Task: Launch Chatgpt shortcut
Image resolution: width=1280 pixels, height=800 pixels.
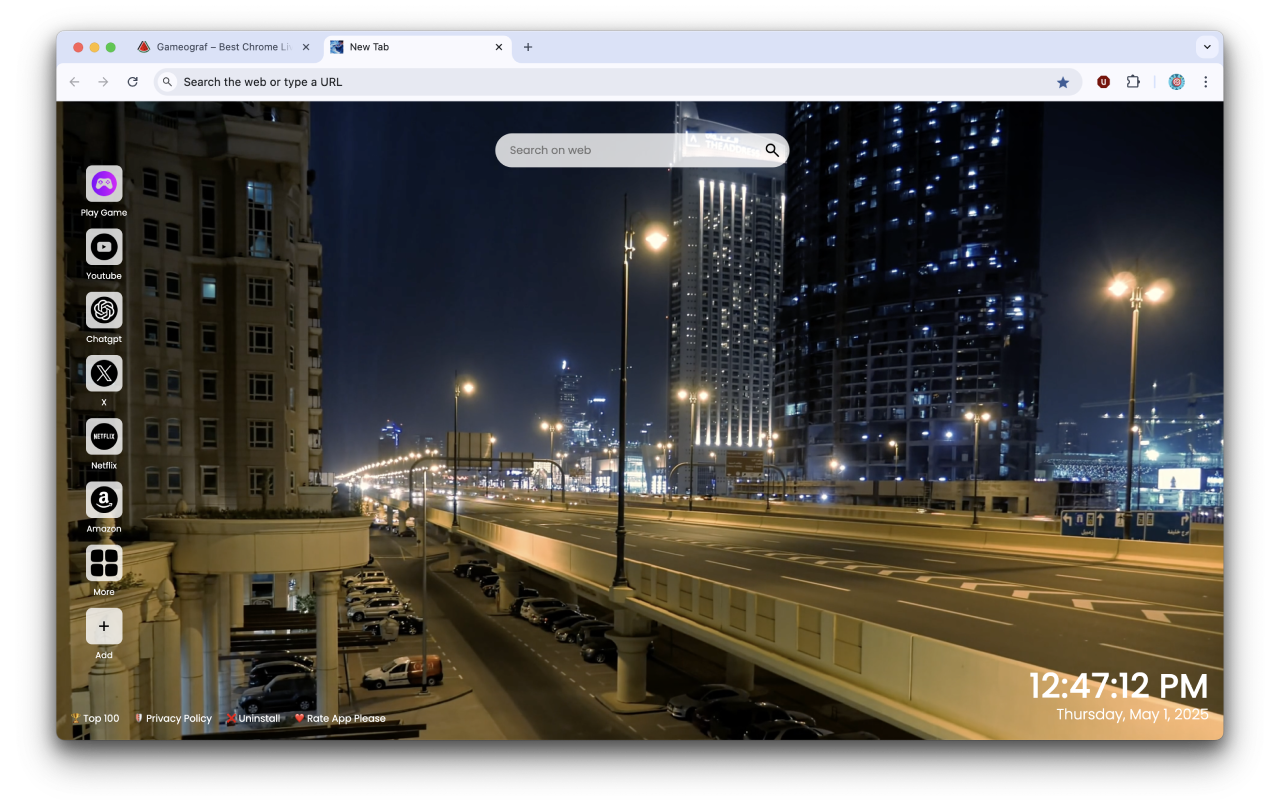Action: pyautogui.click(x=104, y=310)
